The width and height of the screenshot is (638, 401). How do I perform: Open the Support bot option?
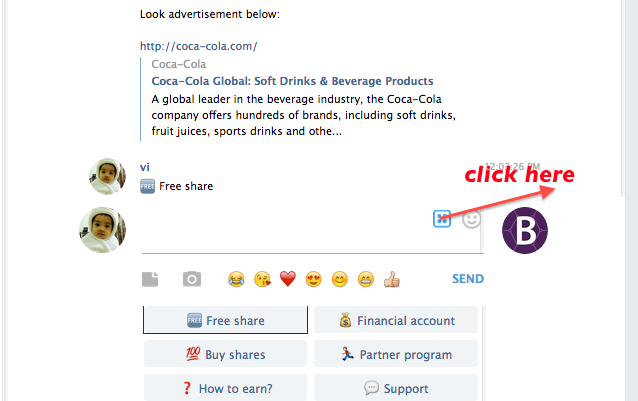396,388
